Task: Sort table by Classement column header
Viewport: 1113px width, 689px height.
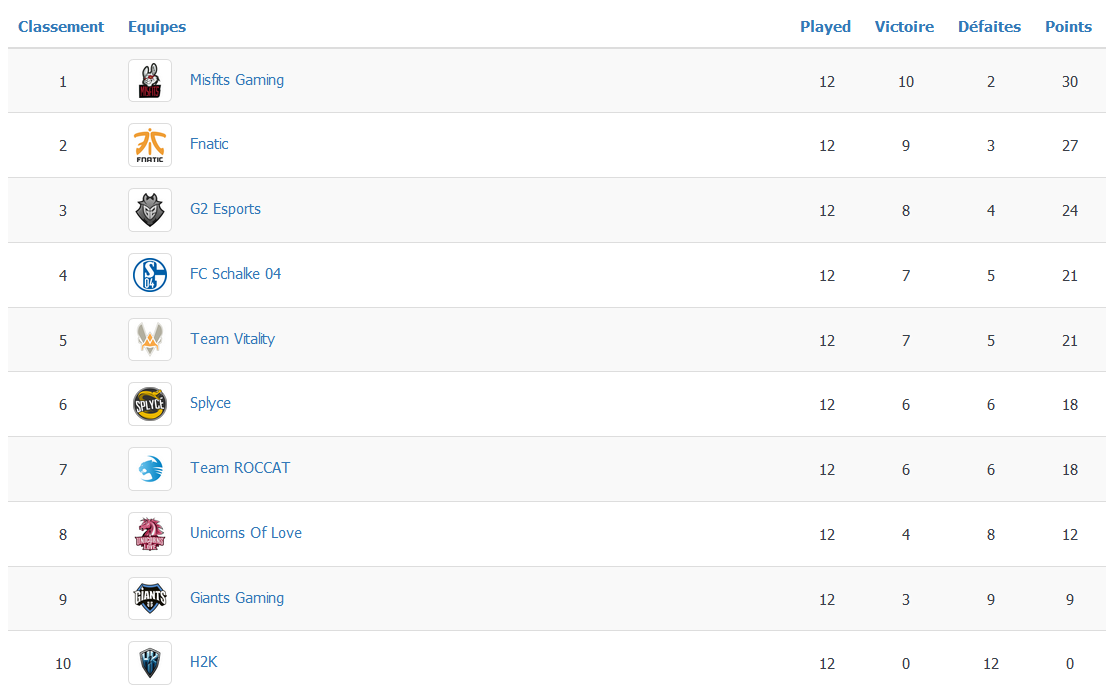Action: point(61,27)
